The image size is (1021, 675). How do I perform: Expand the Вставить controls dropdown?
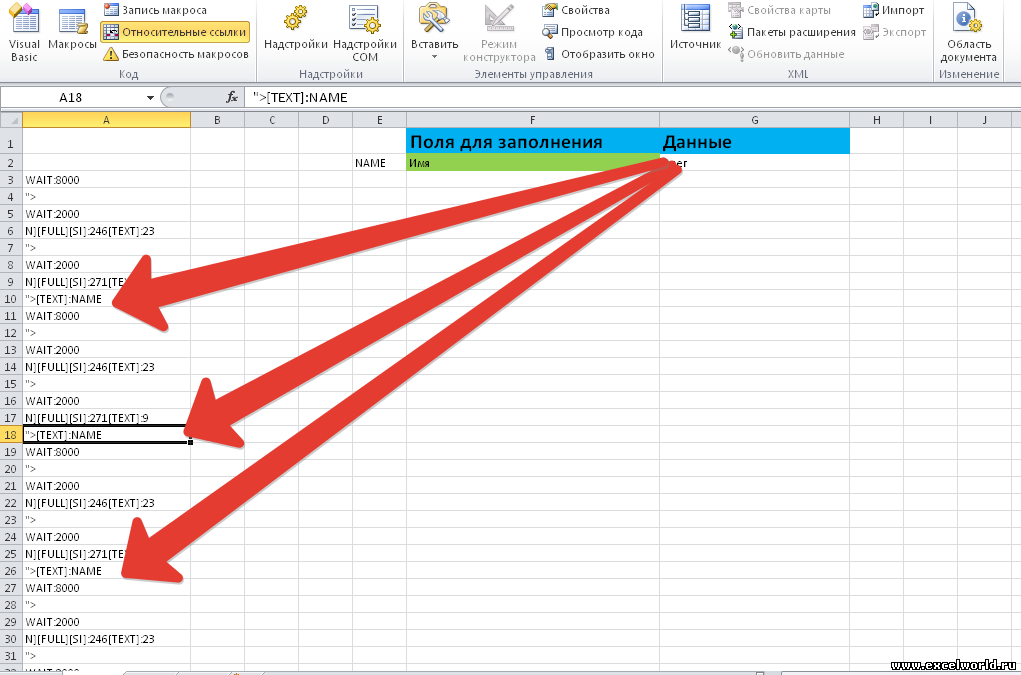(434, 56)
